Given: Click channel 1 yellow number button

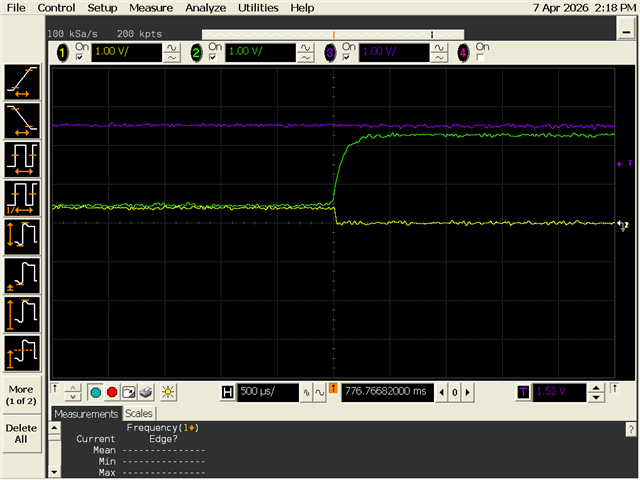Looking at the screenshot, I should [x=62, y=53].
